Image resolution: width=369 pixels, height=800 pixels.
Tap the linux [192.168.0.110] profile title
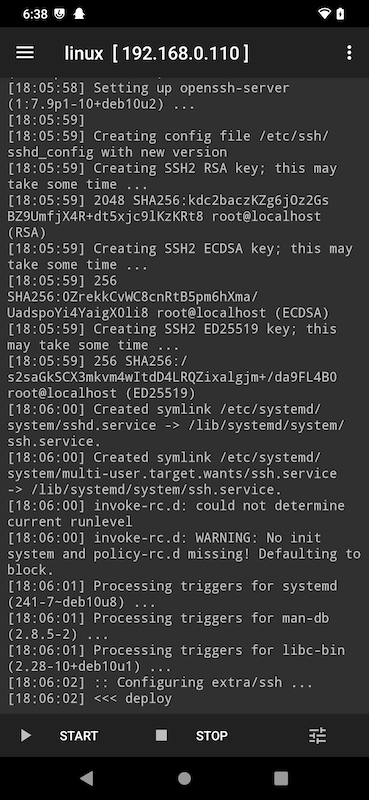(157, 53)
